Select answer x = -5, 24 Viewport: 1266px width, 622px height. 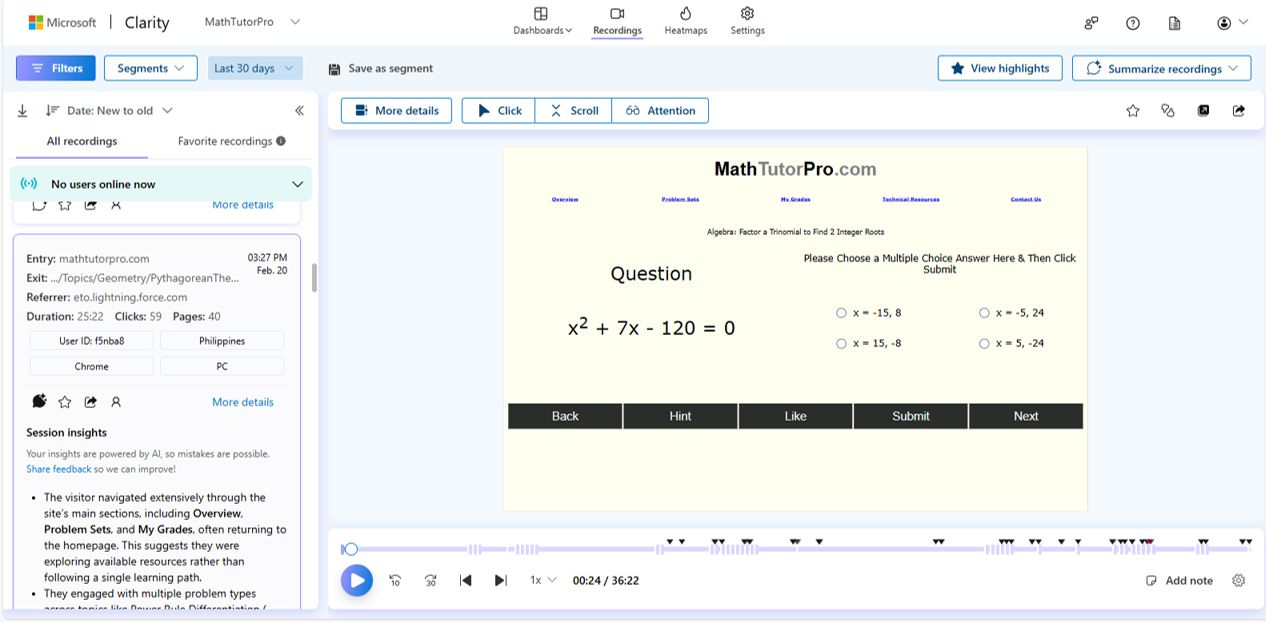click(984, 313)
